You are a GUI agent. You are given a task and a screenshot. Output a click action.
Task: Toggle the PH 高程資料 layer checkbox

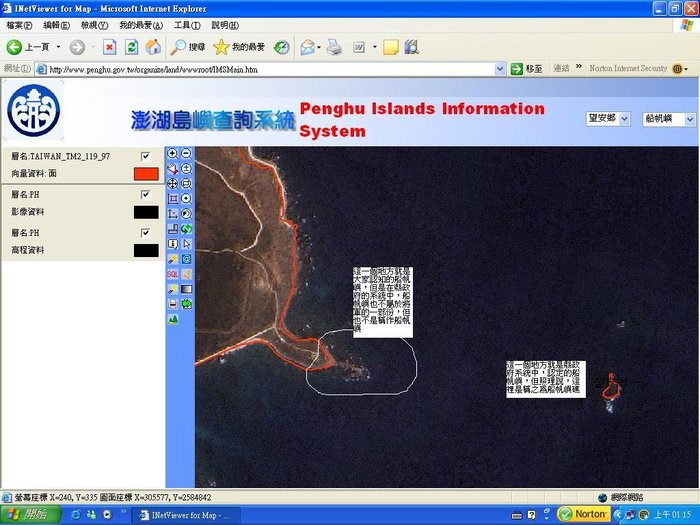(146, 232)
